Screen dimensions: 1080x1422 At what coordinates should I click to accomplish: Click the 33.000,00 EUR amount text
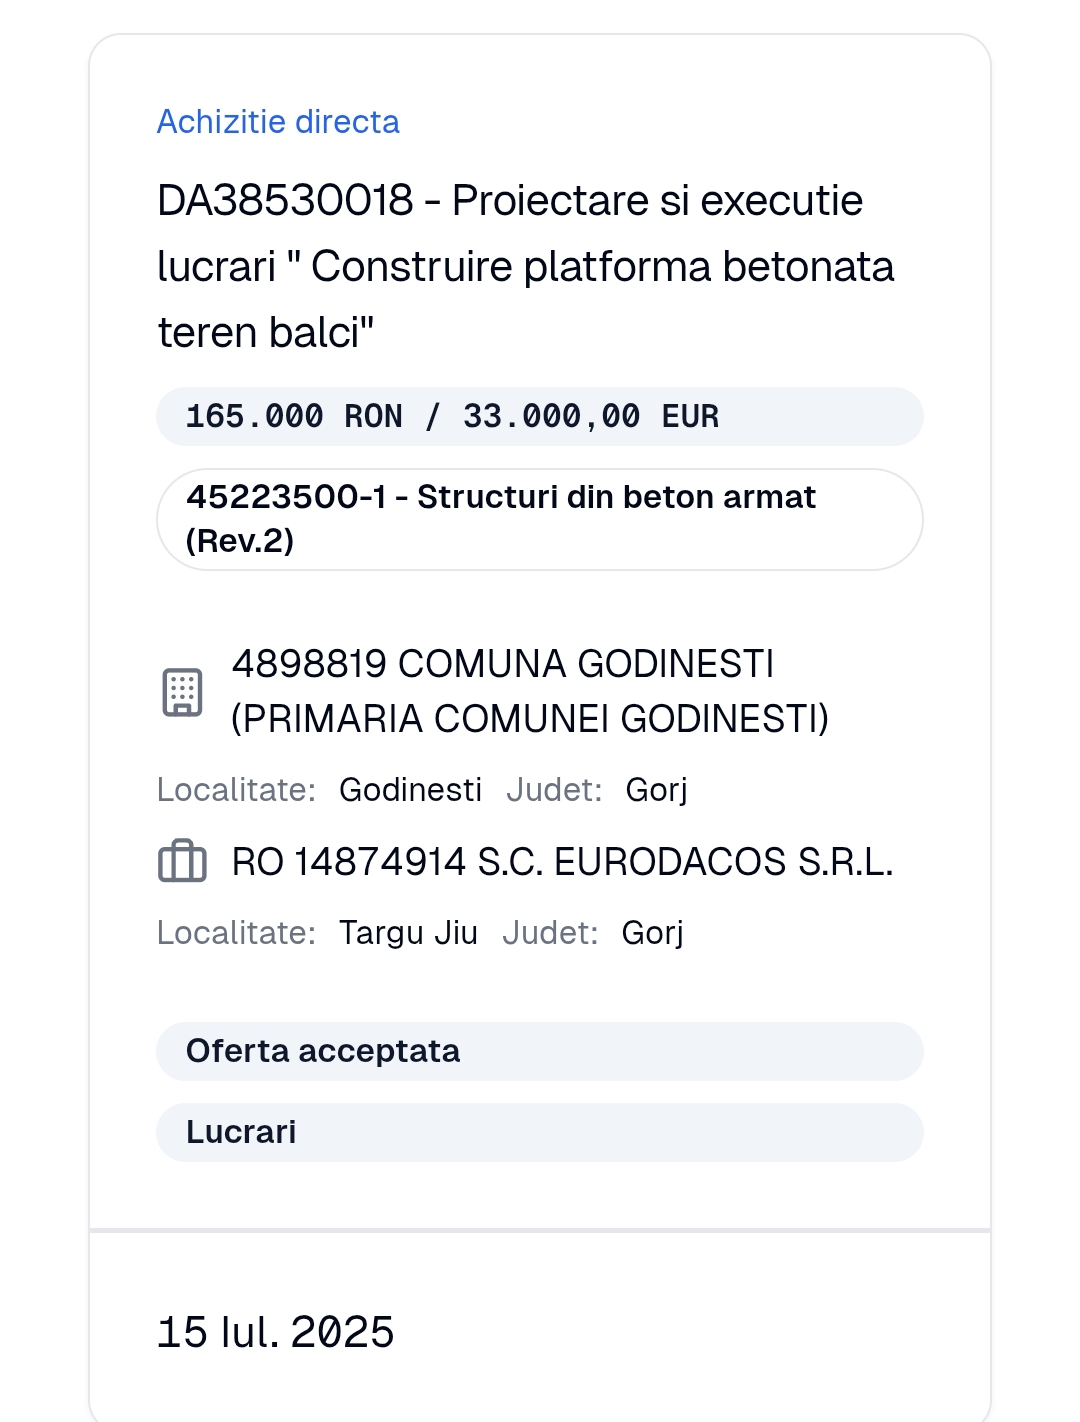coord(591,416)
